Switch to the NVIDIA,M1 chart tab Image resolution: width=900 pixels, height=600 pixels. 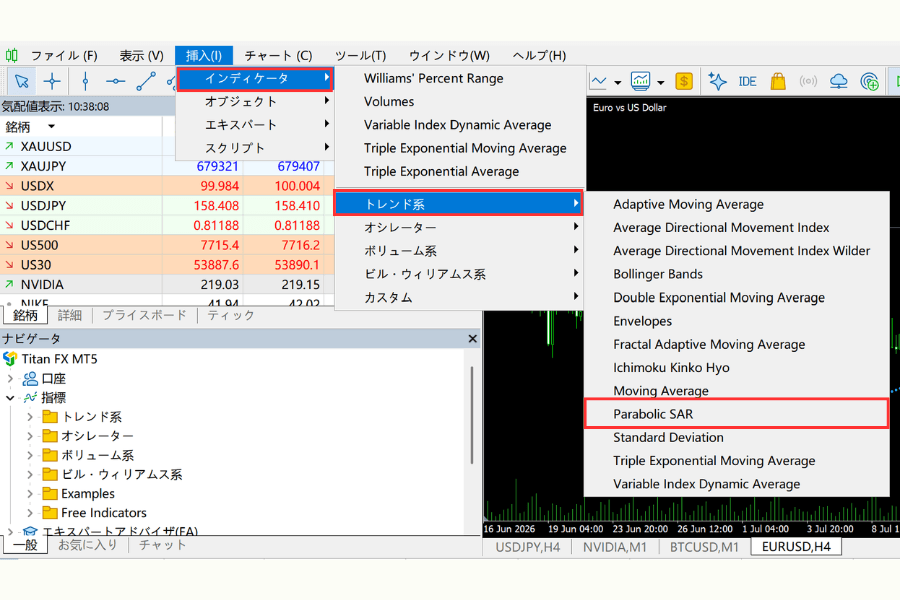[x=615, y=547]
